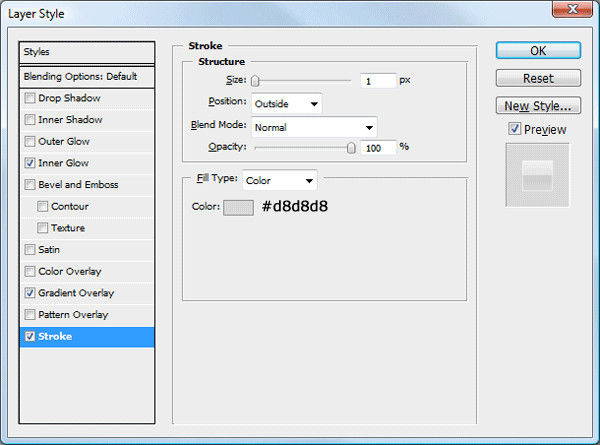Open the Fill Type dropdown set to Color
This screenshot has width=600, height=445.
[280, 180]
